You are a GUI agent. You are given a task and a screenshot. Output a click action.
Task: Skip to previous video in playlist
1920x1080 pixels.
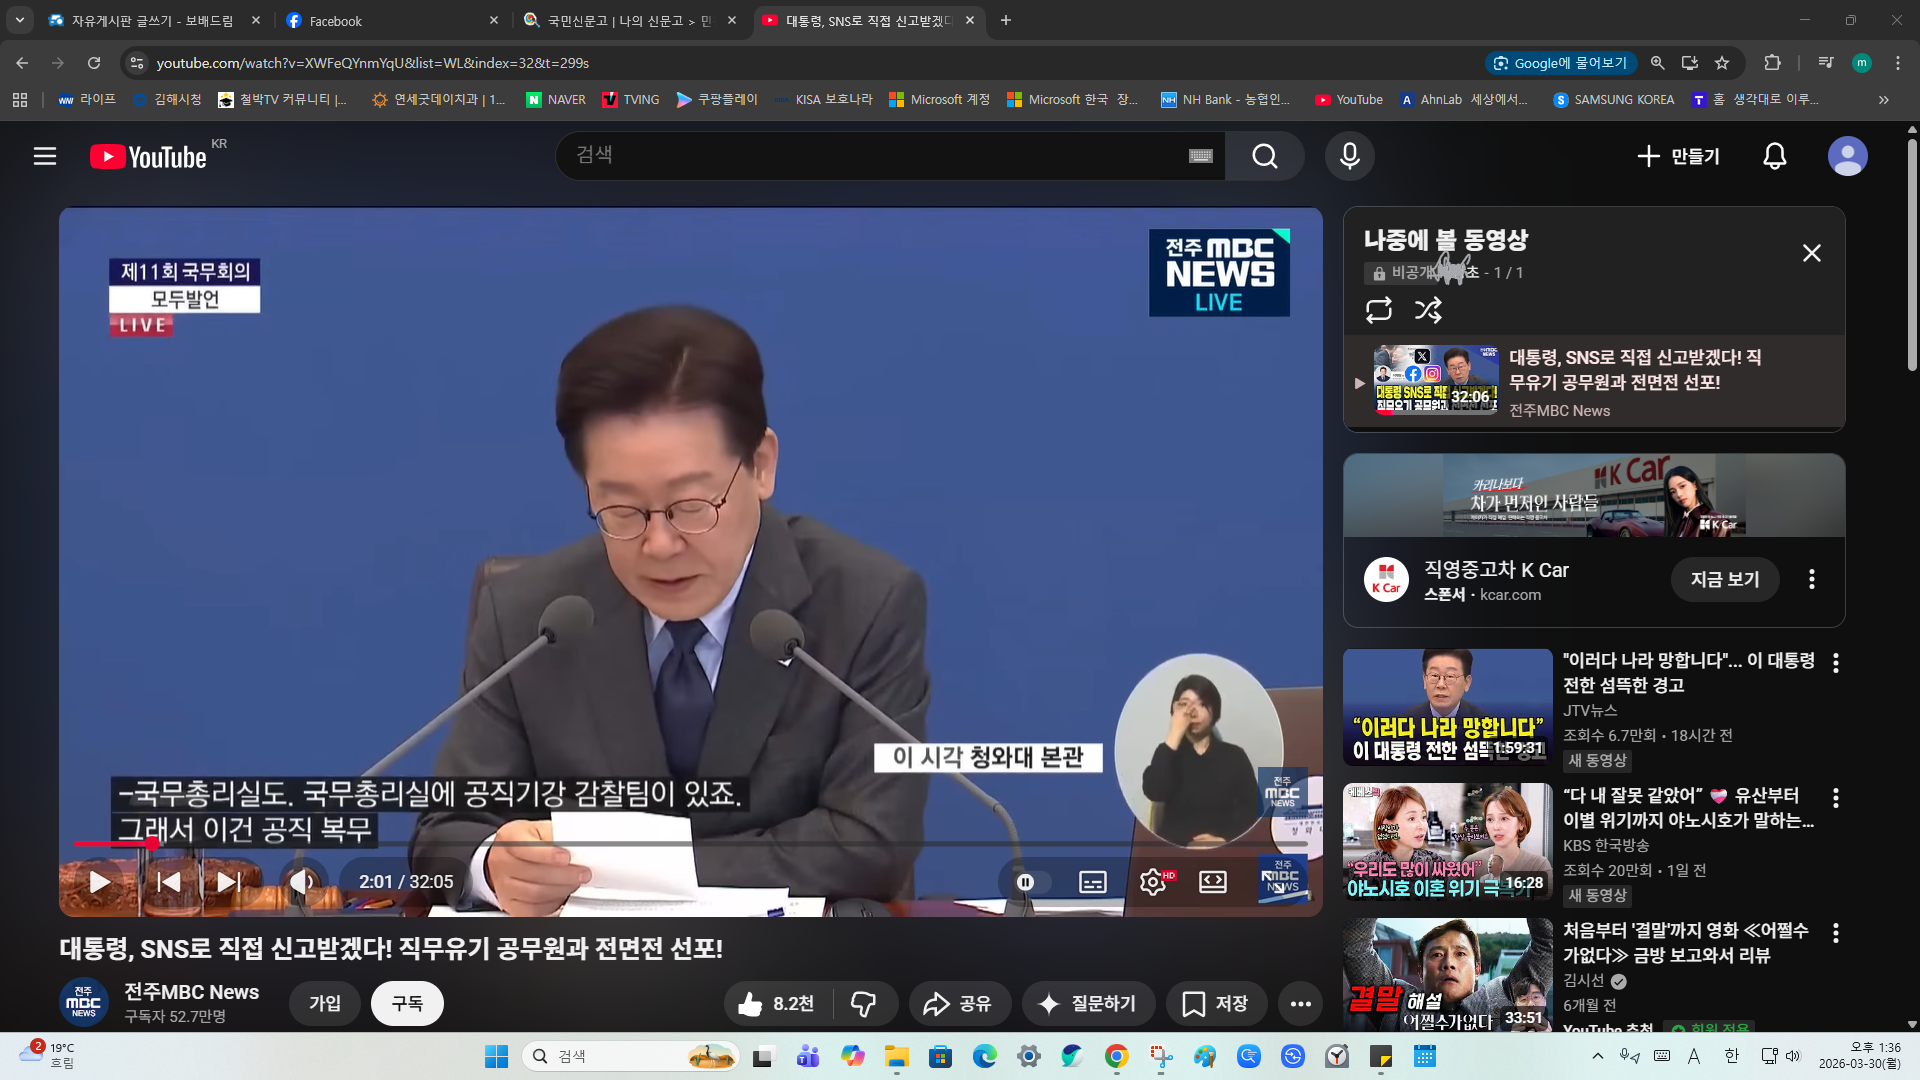pyautogui.click(x=168, y=882)
